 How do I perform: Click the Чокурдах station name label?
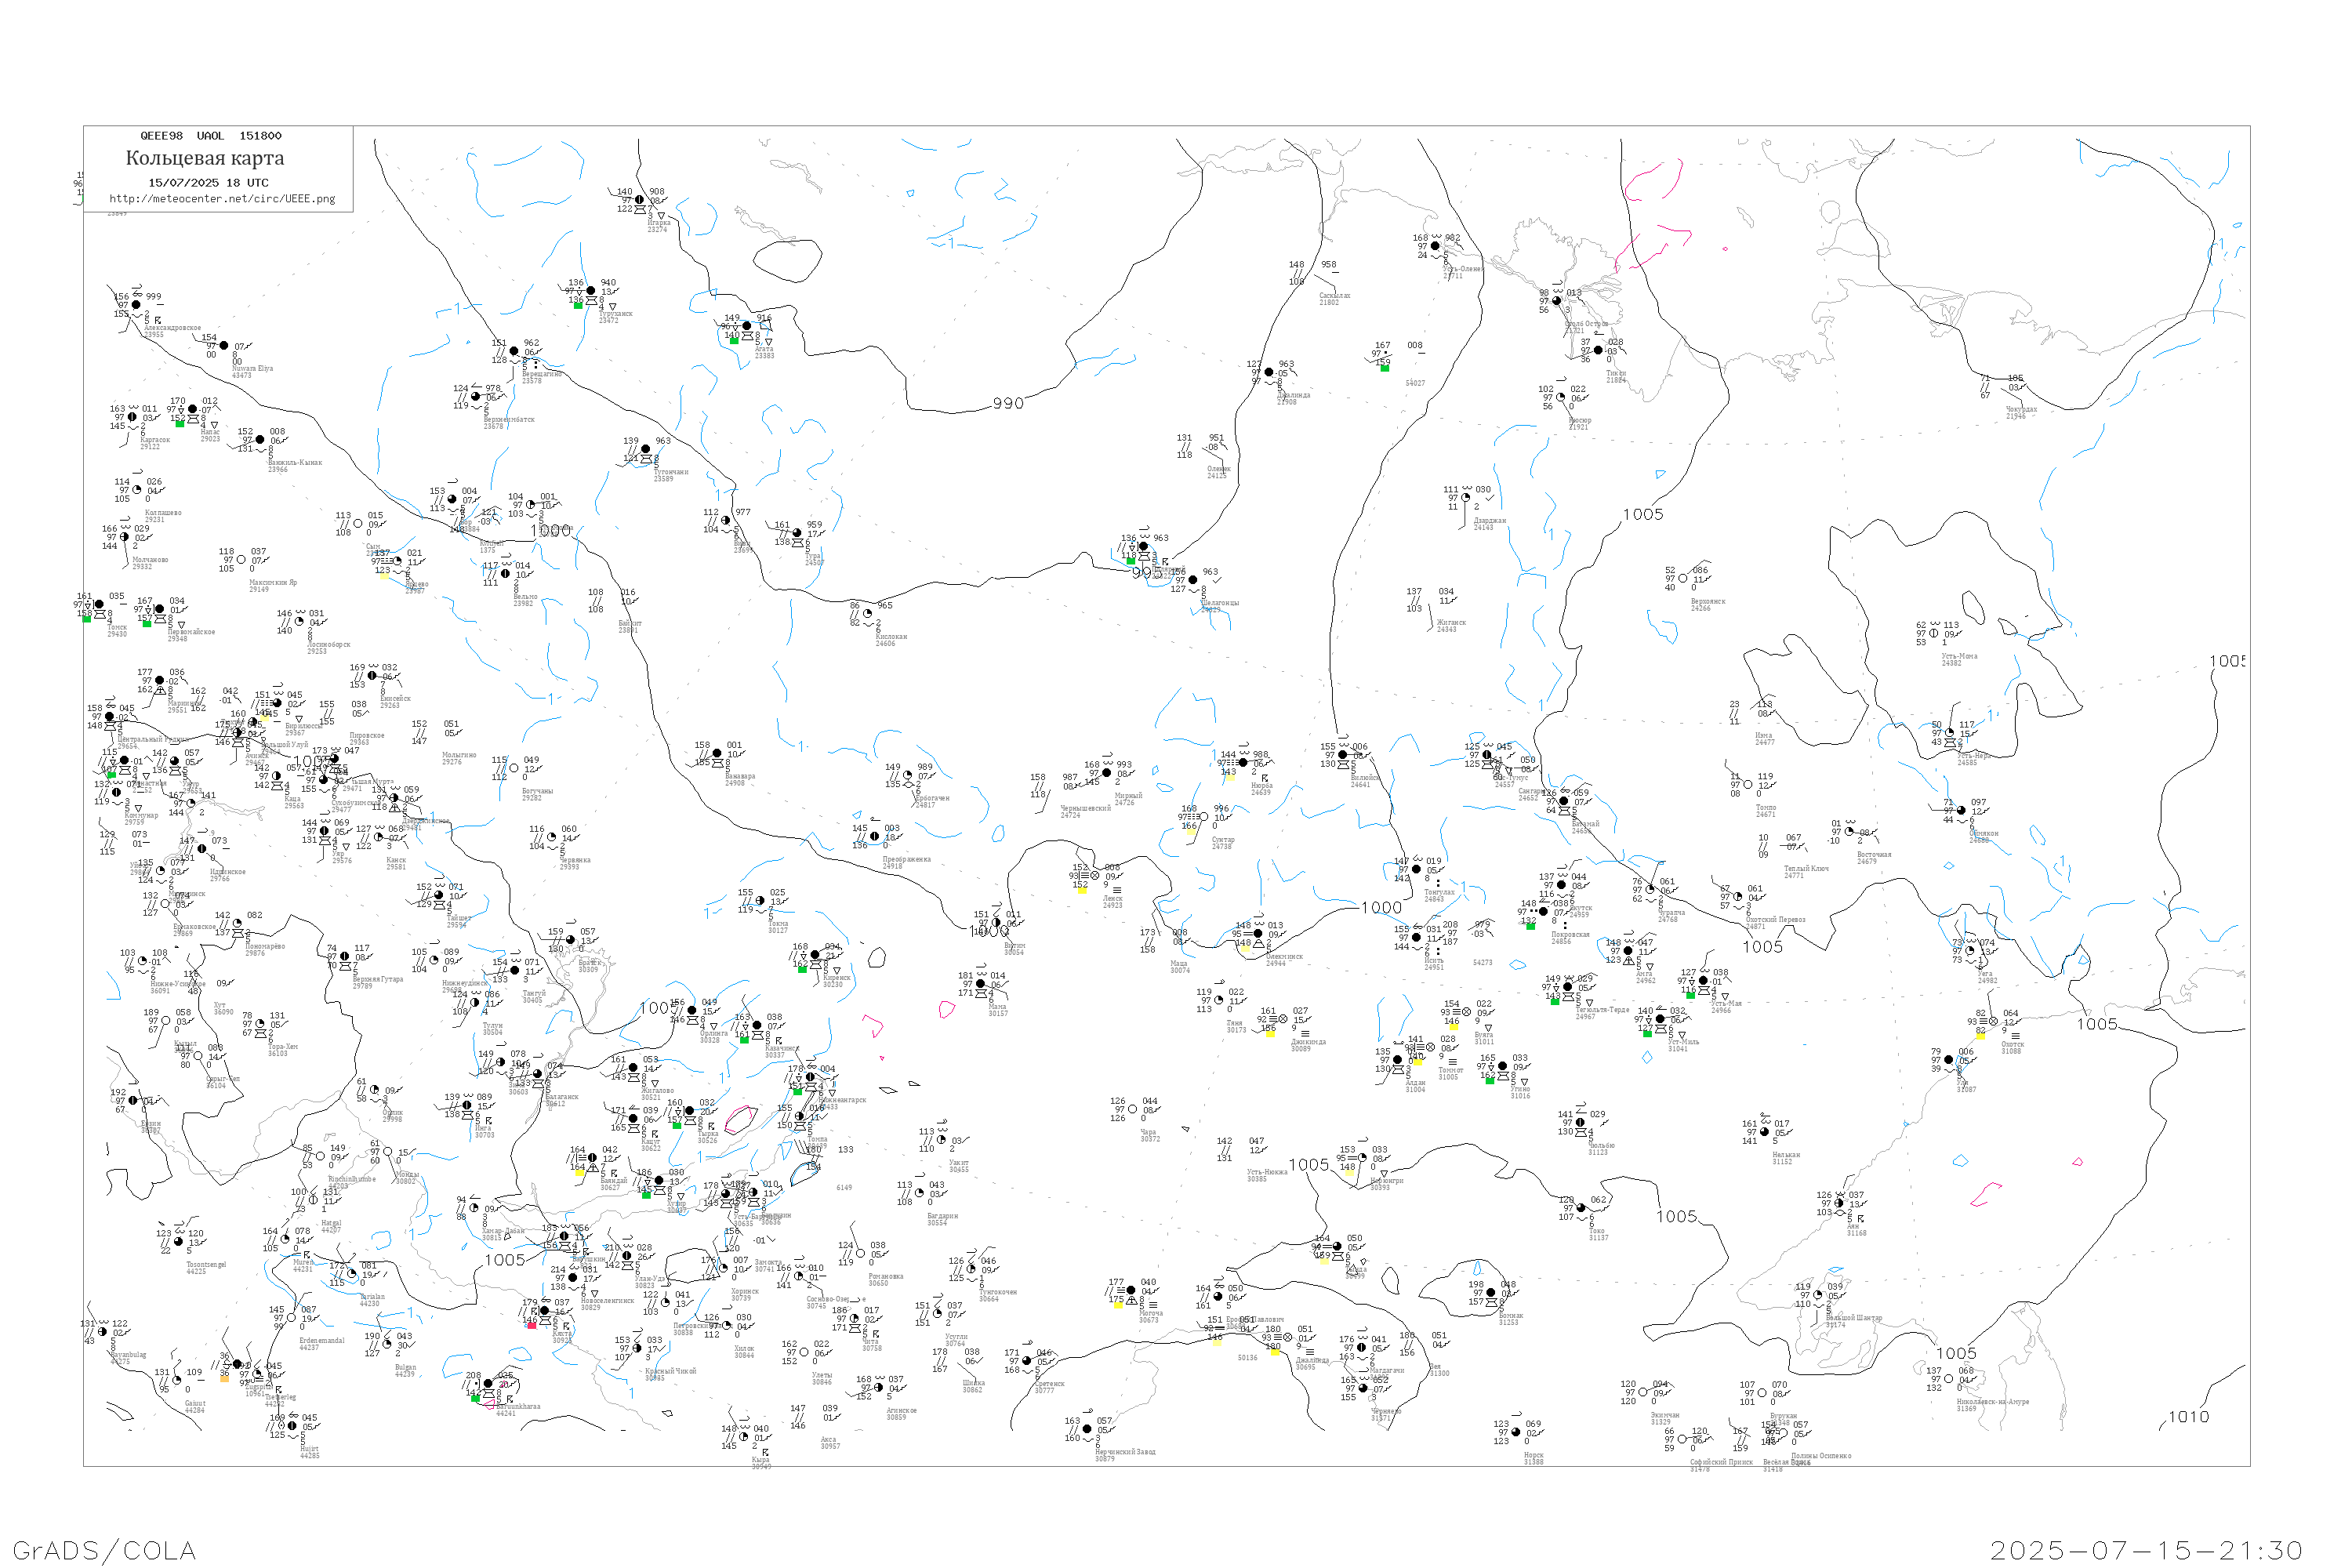pyautogui.click(x=2021, y=410)
